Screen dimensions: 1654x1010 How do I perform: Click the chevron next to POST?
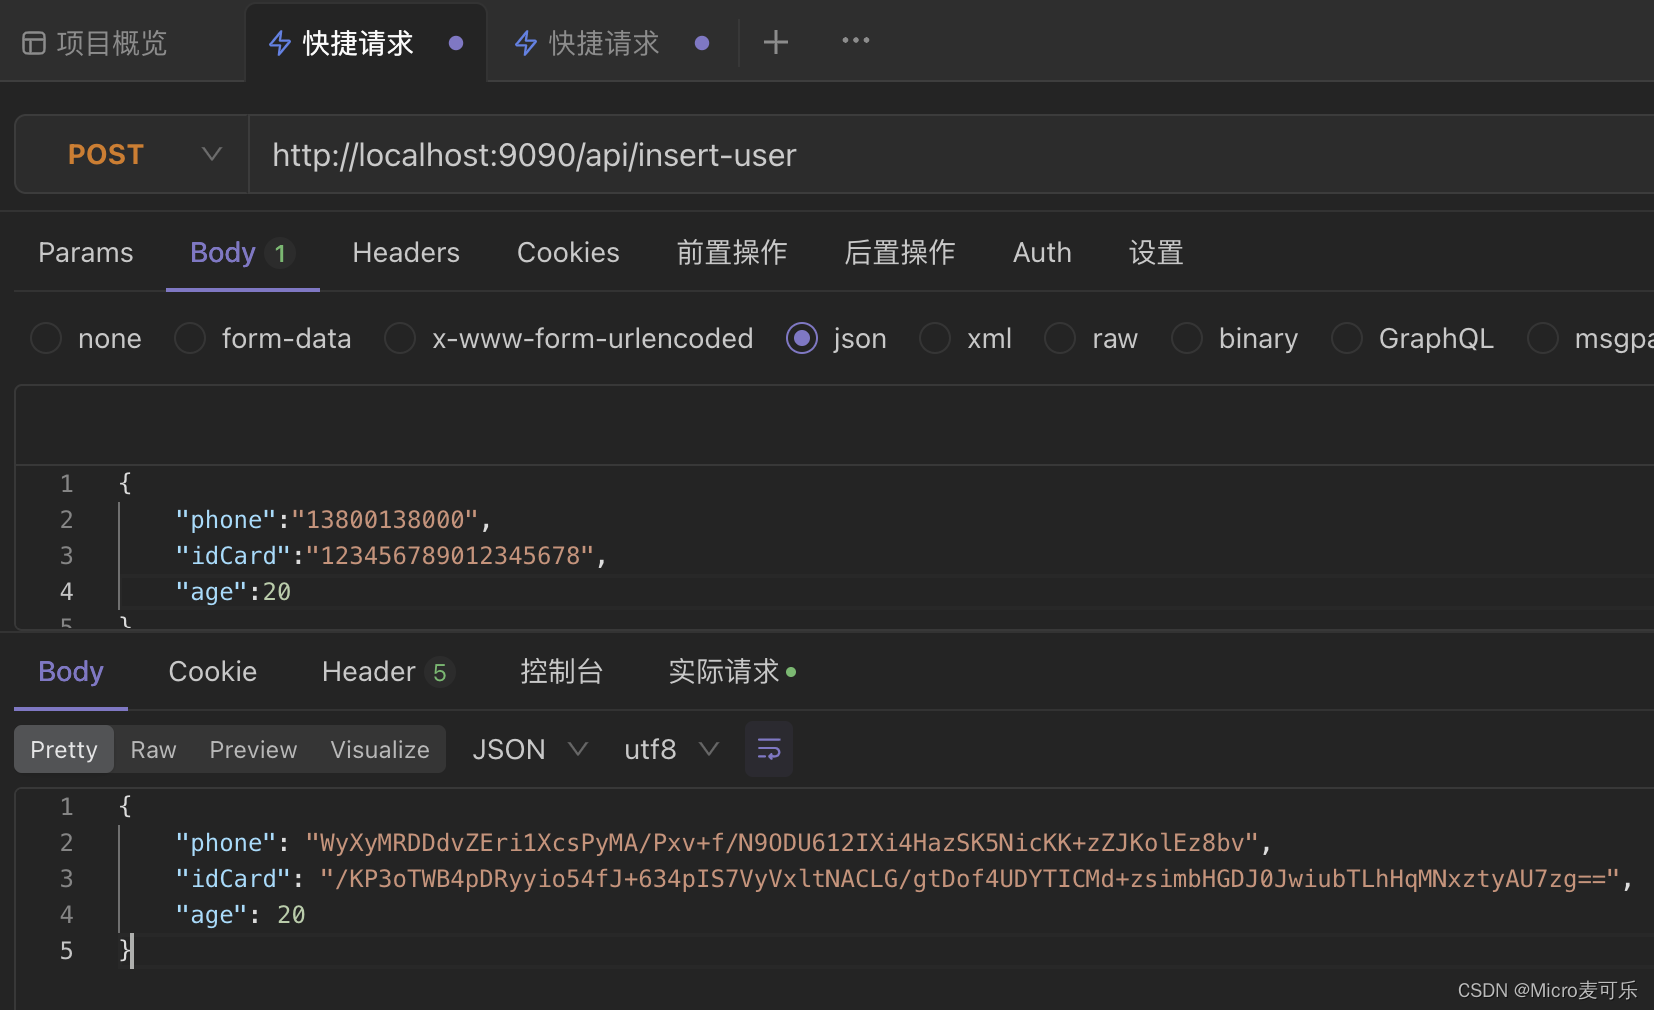[x=211, y=154]
